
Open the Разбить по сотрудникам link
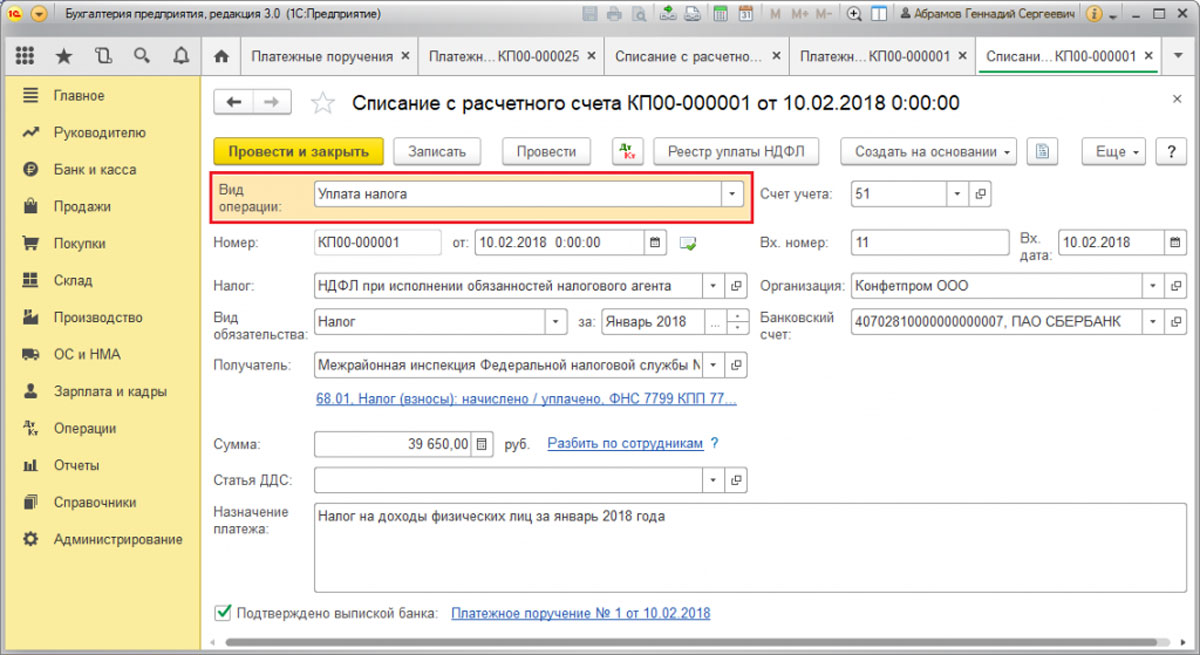click(625, 443)
